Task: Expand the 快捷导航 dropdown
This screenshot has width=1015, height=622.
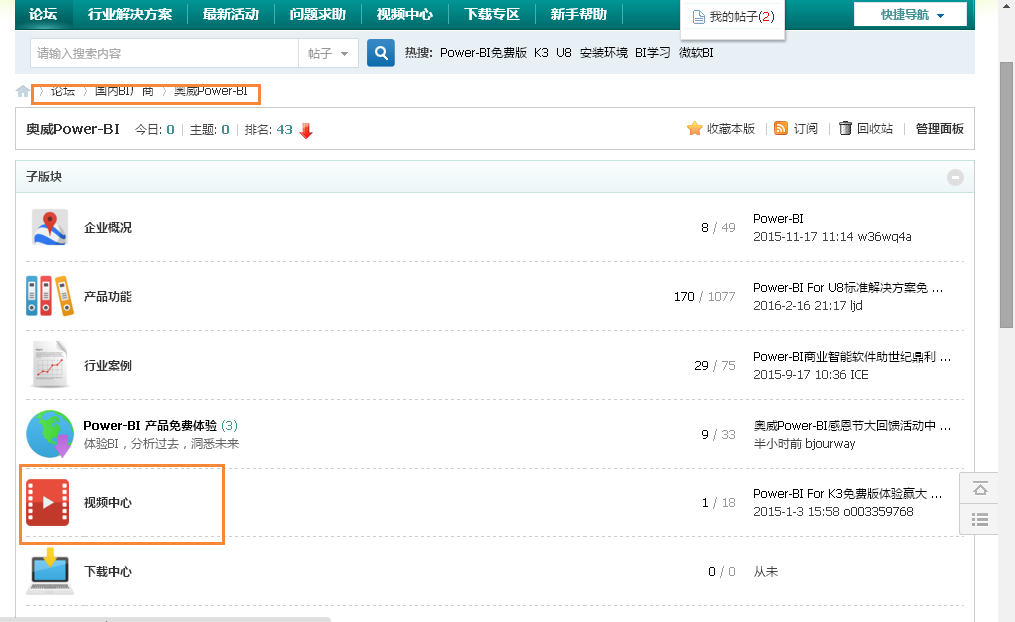Action: (x=910, y=14)
